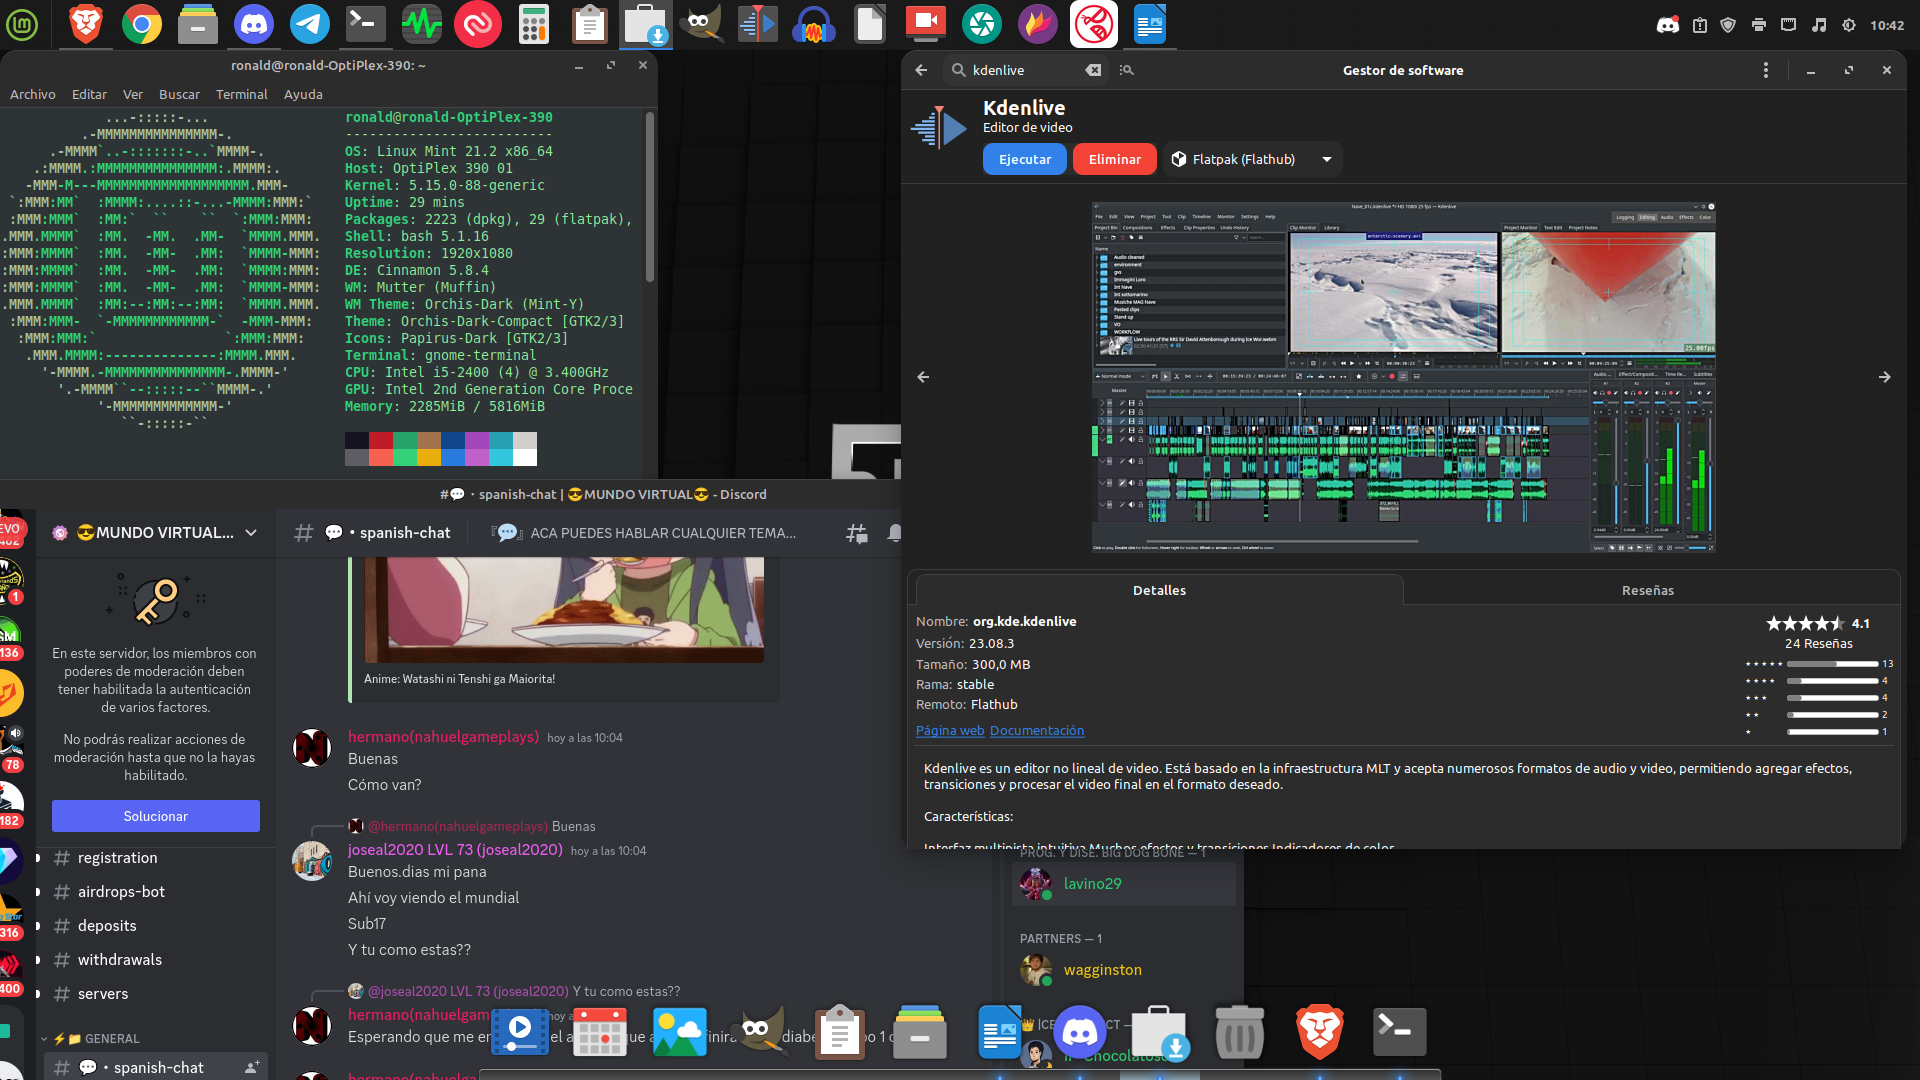Open the video player dock icon
Viewport: 1920px width, 1080px height.
pos(520,1031)
